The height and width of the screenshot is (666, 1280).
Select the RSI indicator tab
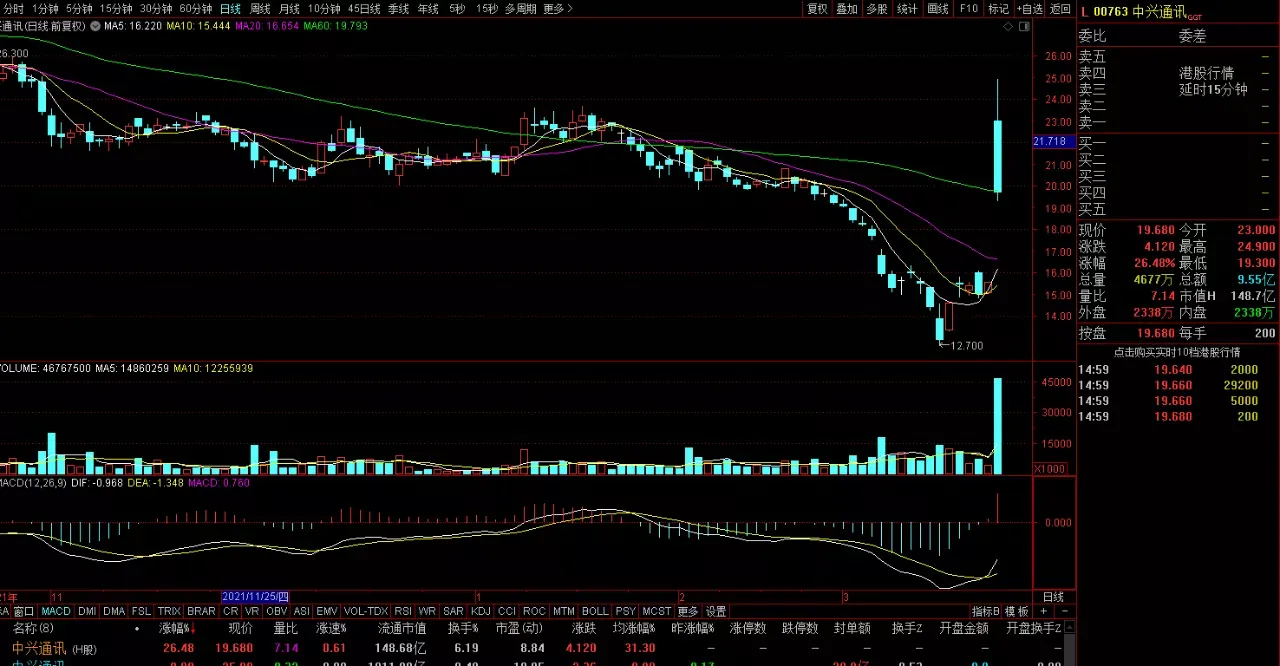(403, 611)
